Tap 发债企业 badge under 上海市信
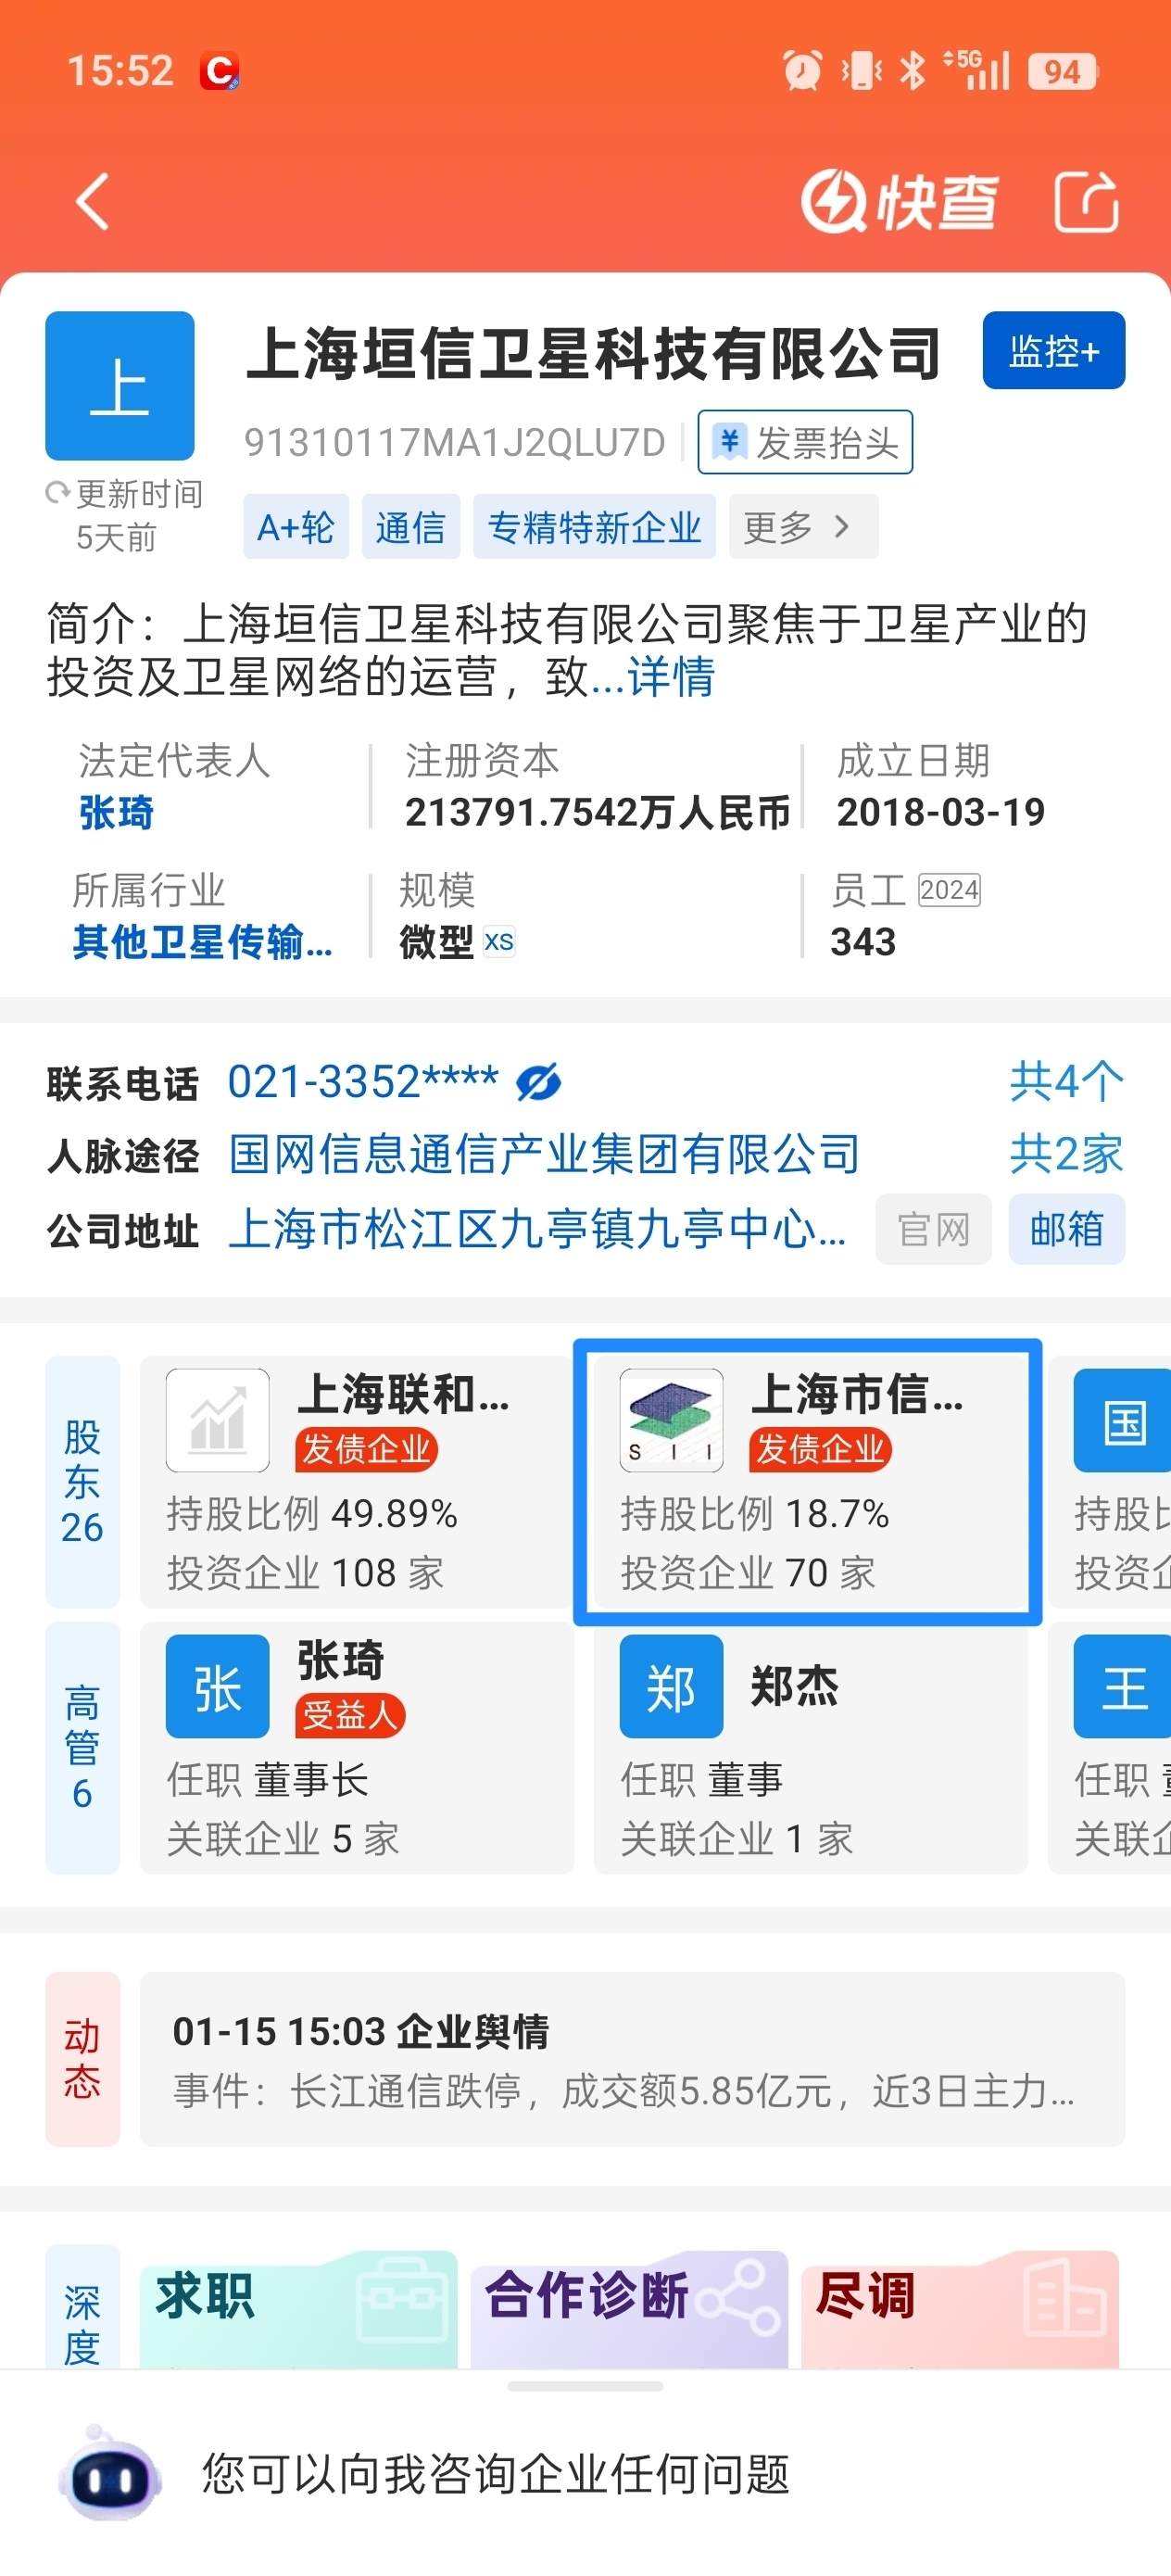 tap(820, 1449)
